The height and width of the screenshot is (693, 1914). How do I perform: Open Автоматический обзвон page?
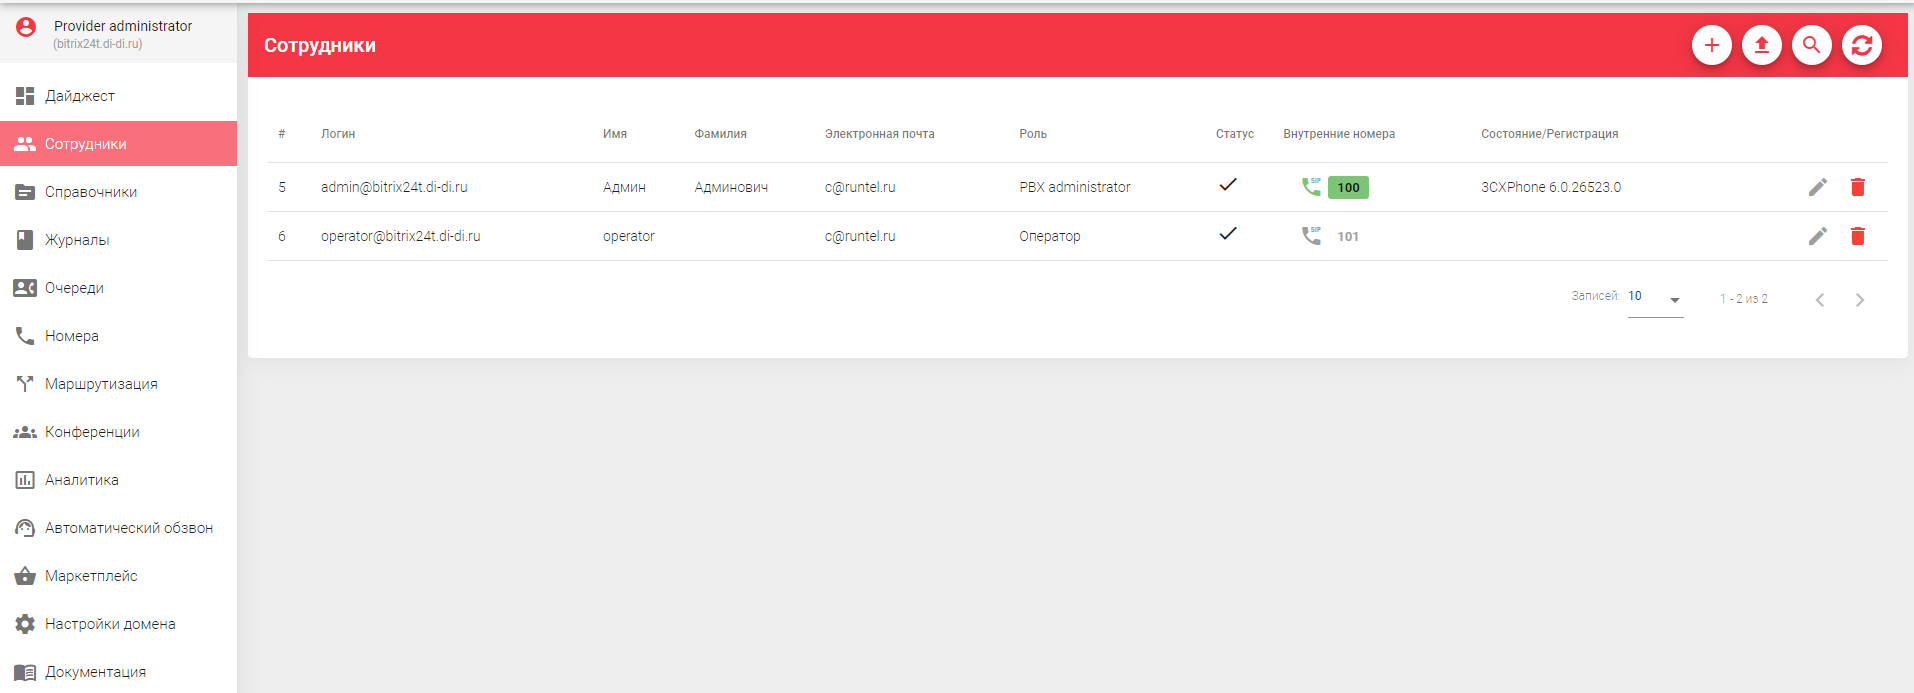(118, 528)
